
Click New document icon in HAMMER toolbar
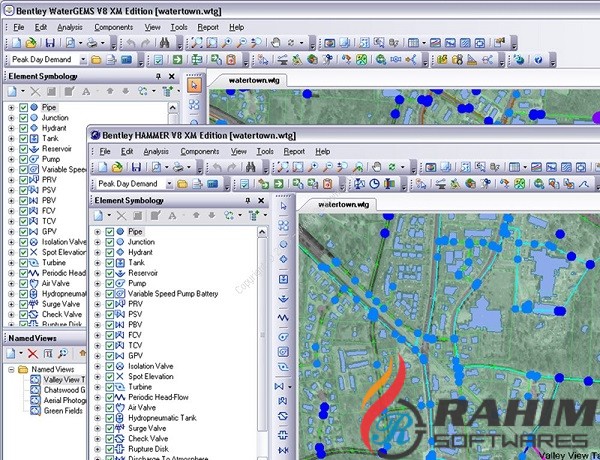coord(103,167)
